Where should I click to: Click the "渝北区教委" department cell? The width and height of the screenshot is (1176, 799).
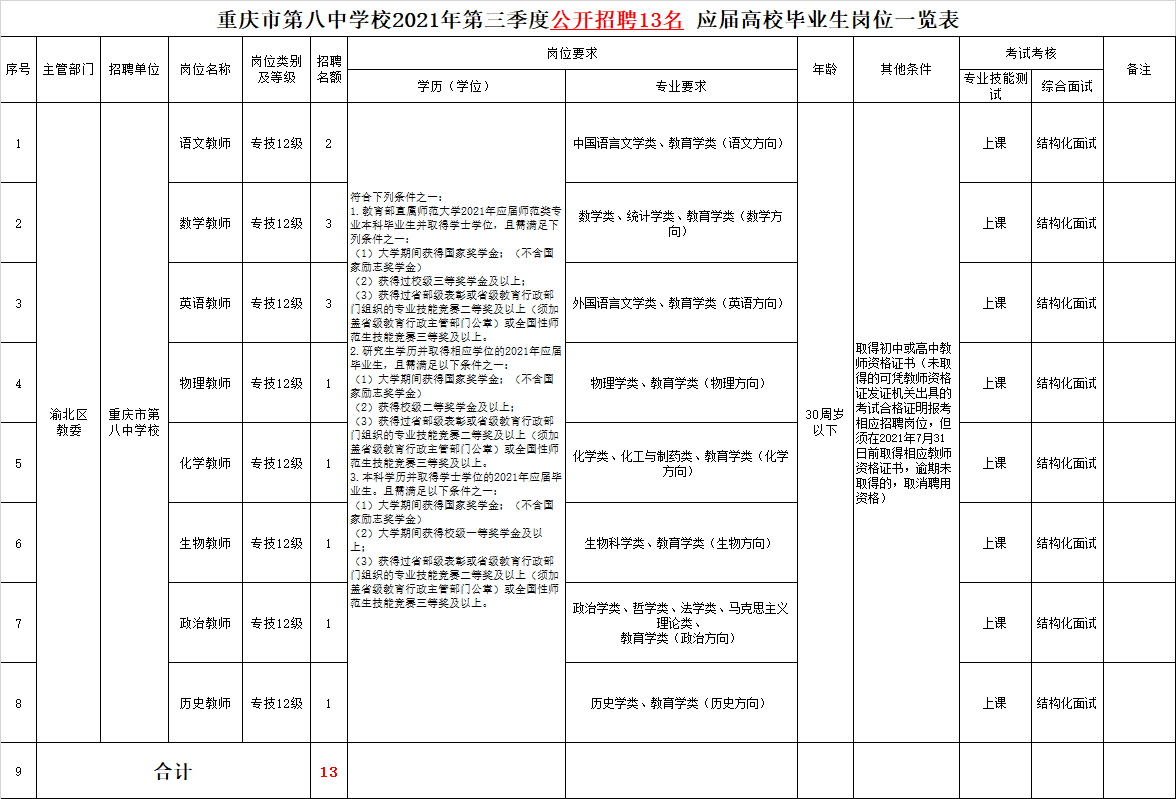pos(68,422)
